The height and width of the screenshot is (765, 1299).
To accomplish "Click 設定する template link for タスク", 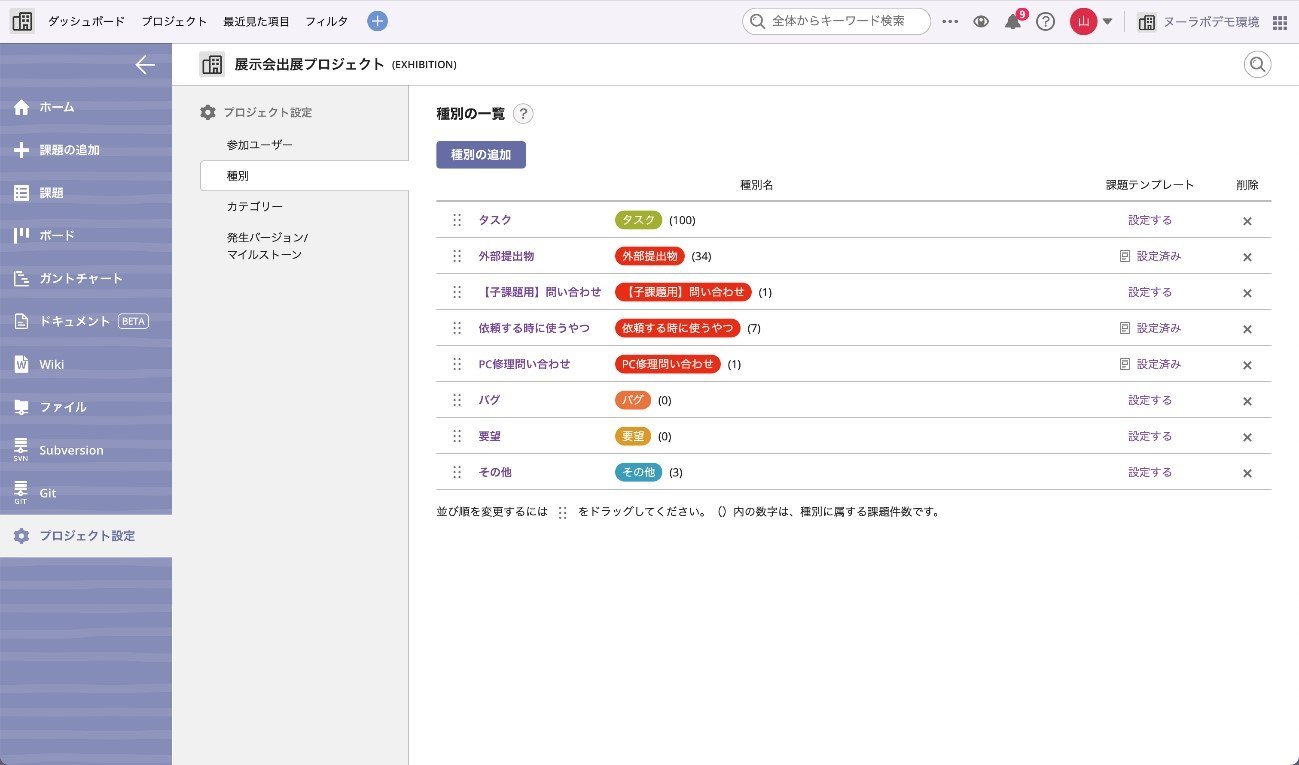I will click(x=1150, y=220).
